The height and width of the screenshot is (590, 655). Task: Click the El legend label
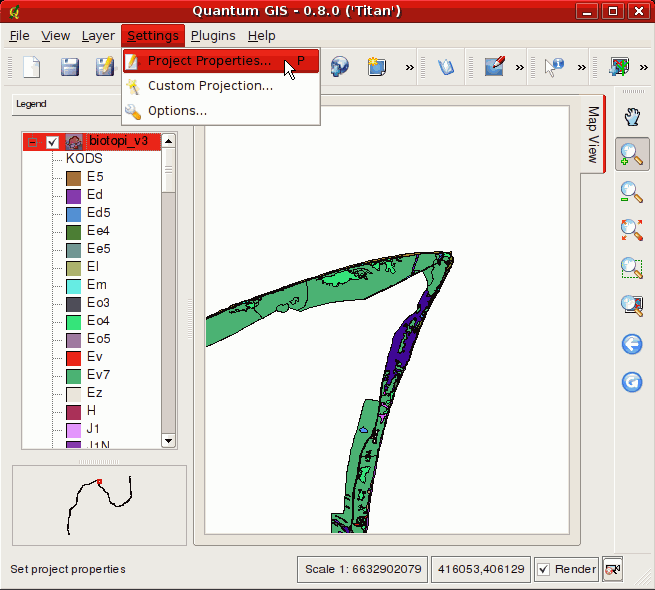point(93,267)
